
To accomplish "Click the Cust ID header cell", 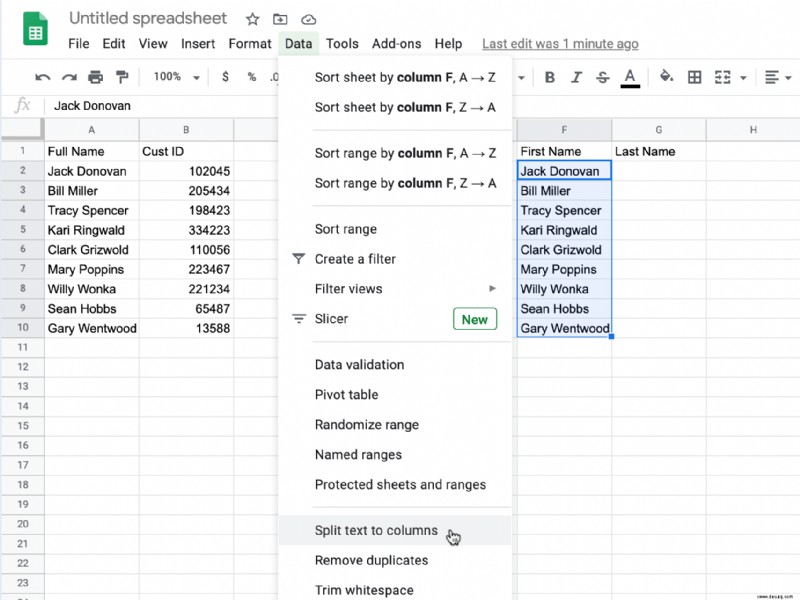I will coord(186,152).
